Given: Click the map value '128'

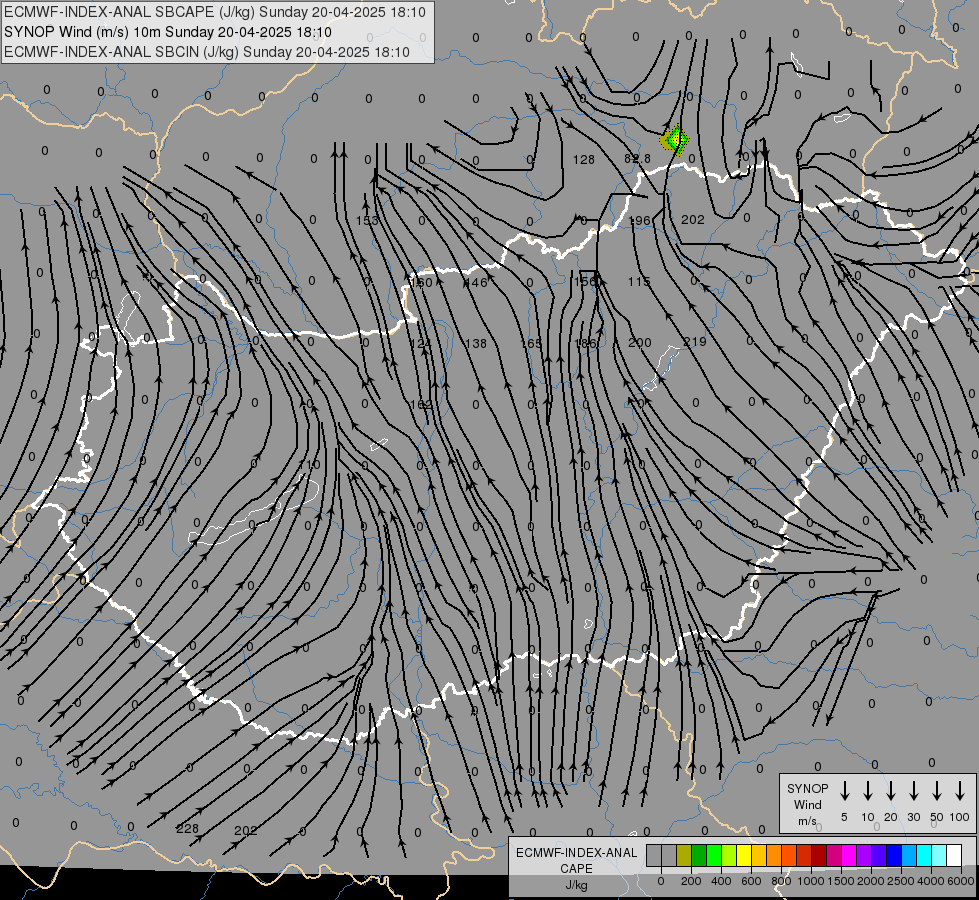Looking at the screenshot, I should (x=584, y=159).
